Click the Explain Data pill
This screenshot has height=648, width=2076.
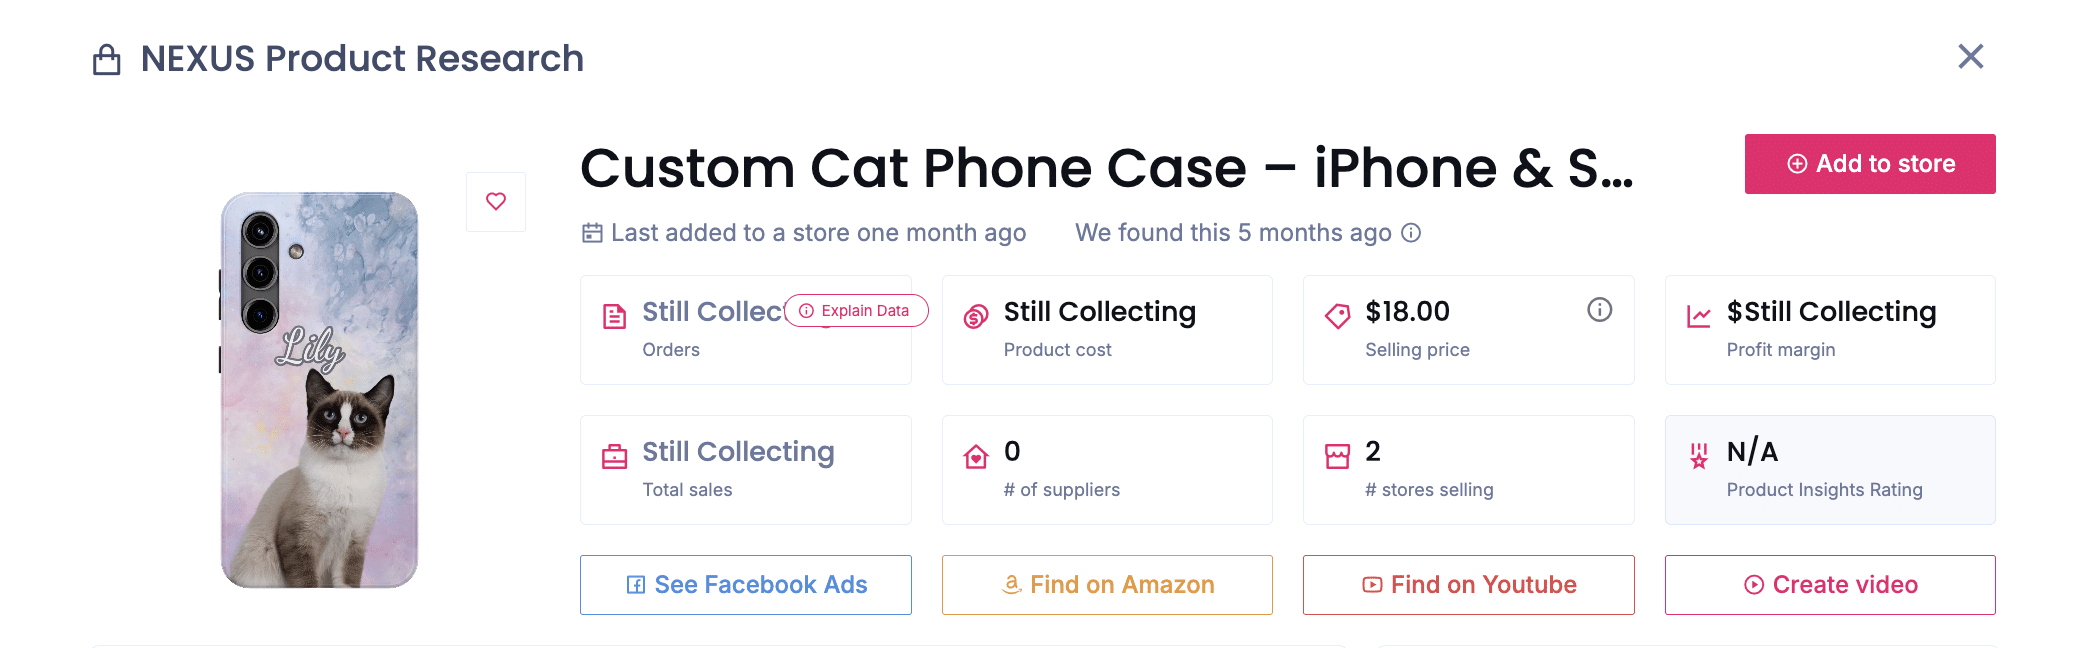coord(856,311)
